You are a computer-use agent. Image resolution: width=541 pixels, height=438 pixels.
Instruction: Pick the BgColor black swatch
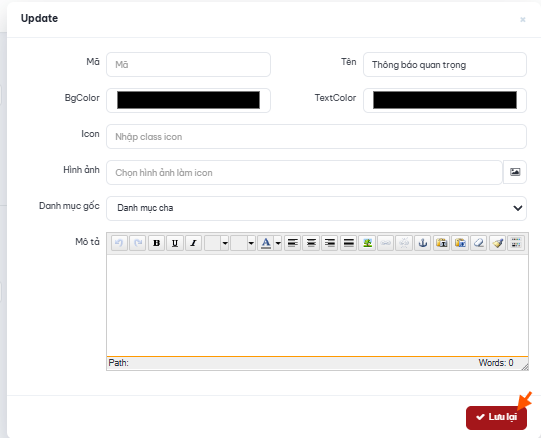tap(188, 100)
